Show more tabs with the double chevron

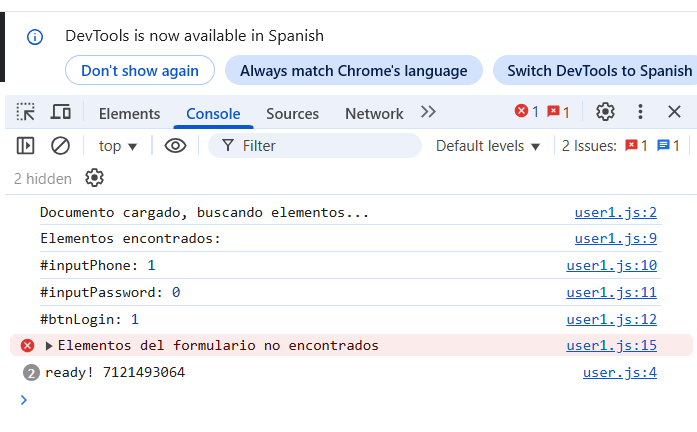tap(428, 112)
